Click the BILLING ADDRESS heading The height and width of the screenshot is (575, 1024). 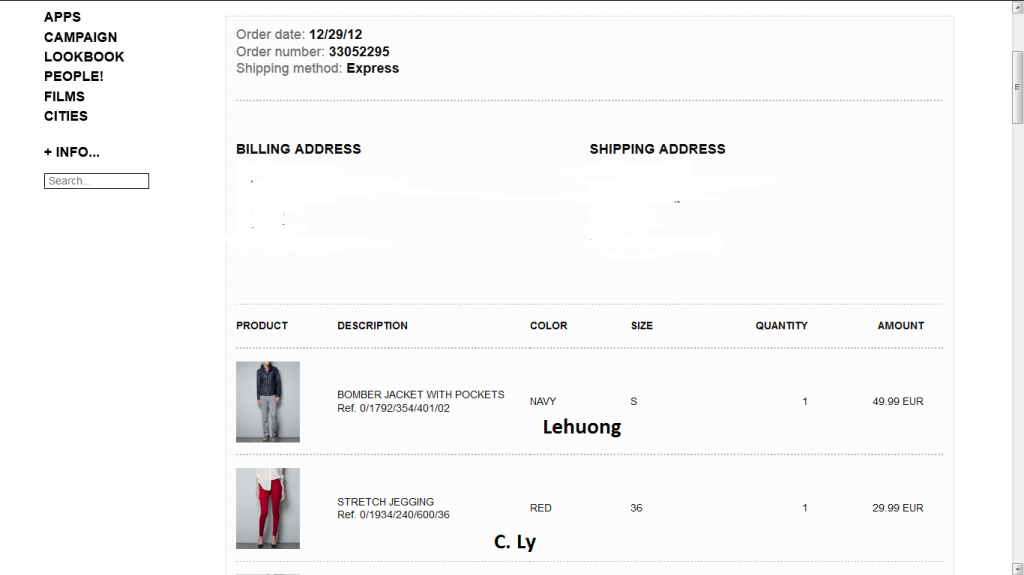click(298, 149)
